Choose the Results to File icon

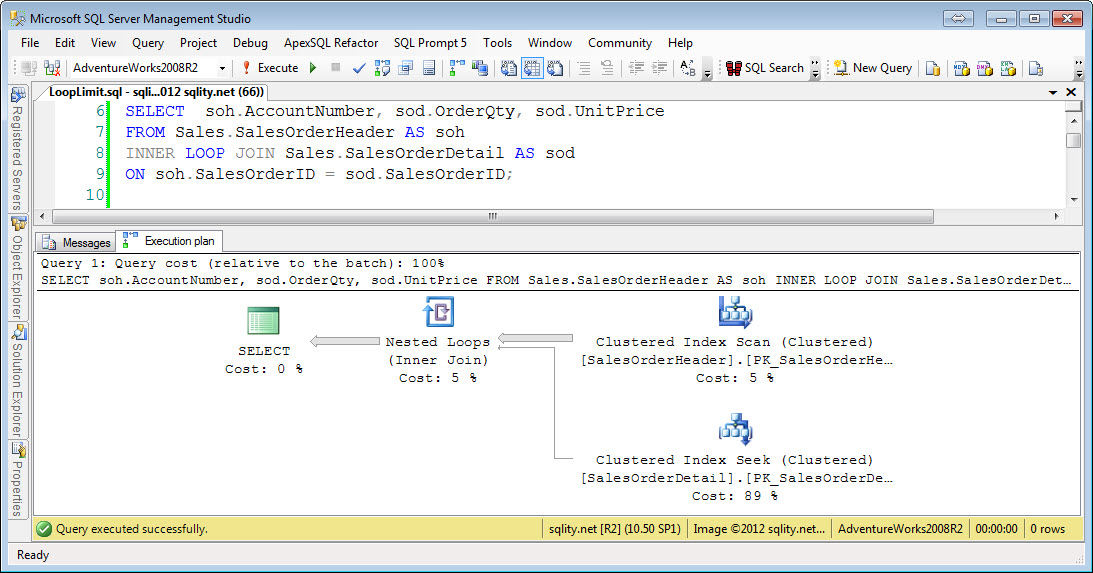(x=555, y=68)
